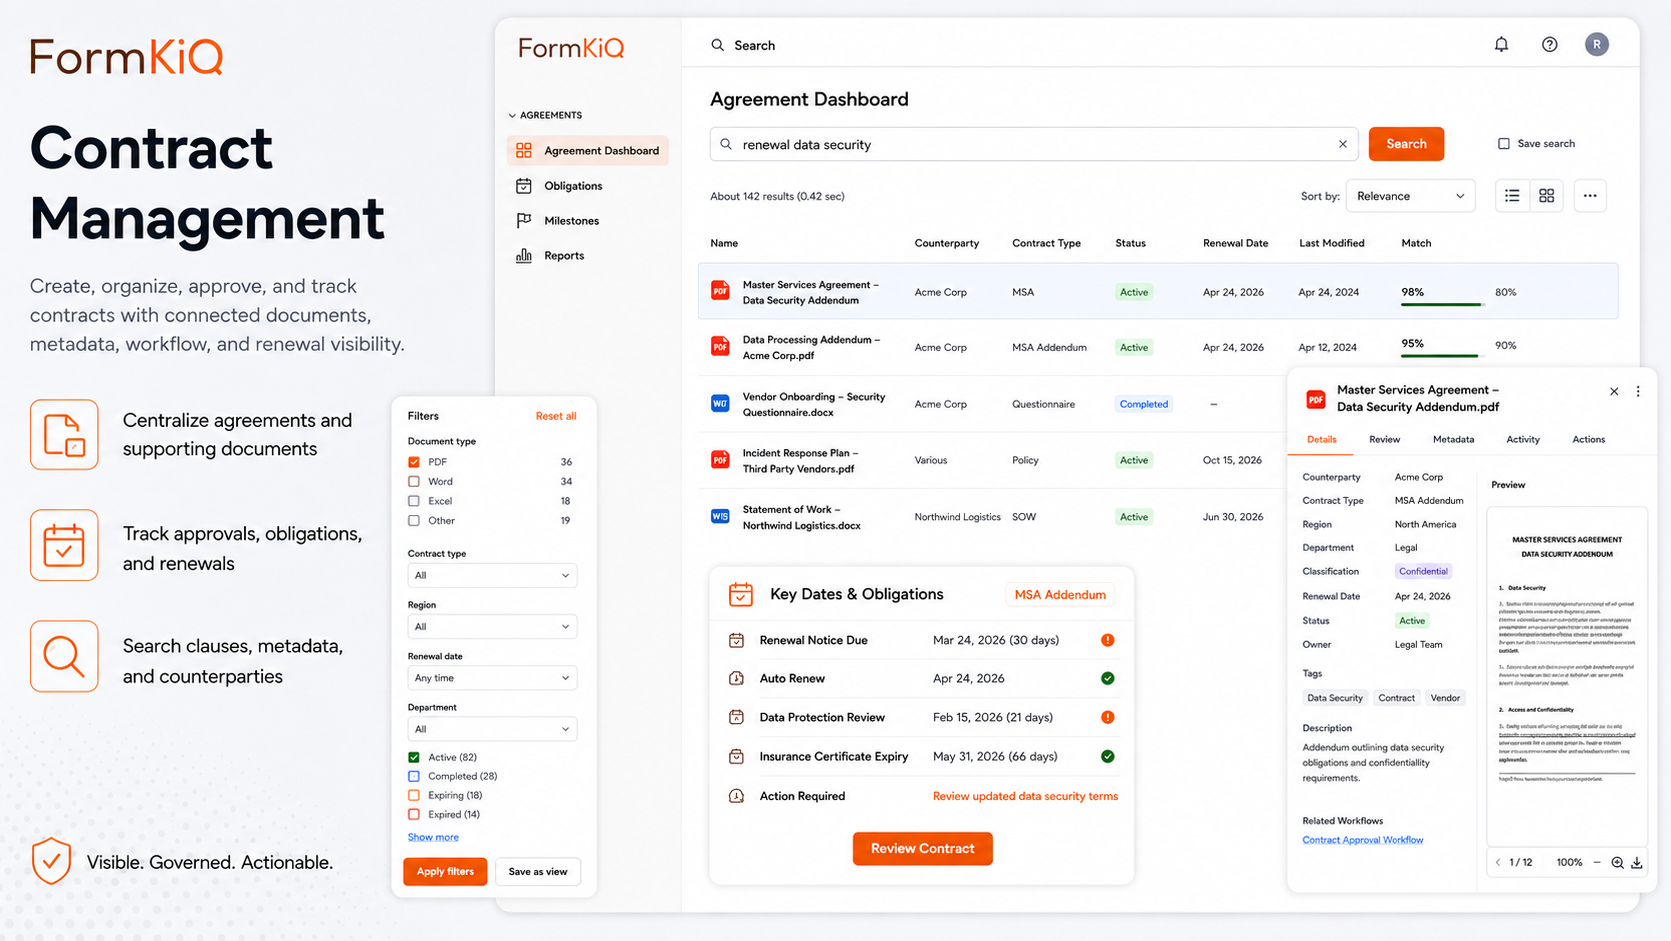
Task: Check the Expiring (18) status filter
Action: pos(414,795)
